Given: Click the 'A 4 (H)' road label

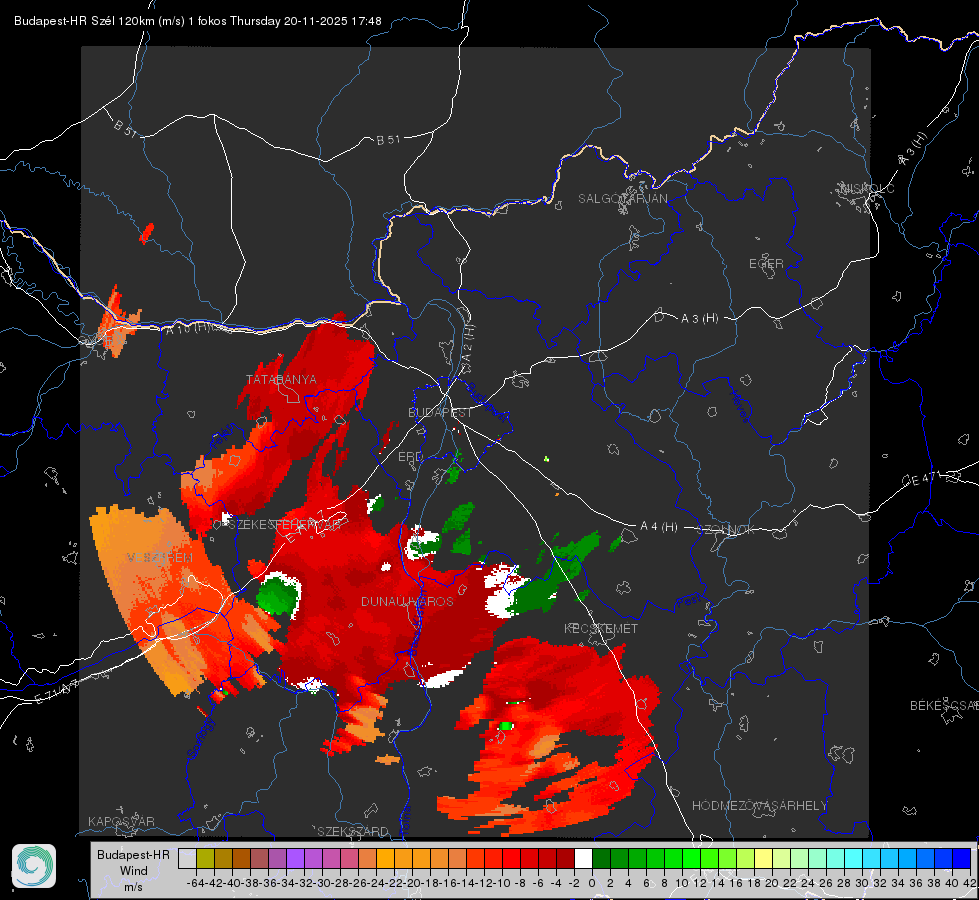Looking at the screenshot, I should pos(659,527).
